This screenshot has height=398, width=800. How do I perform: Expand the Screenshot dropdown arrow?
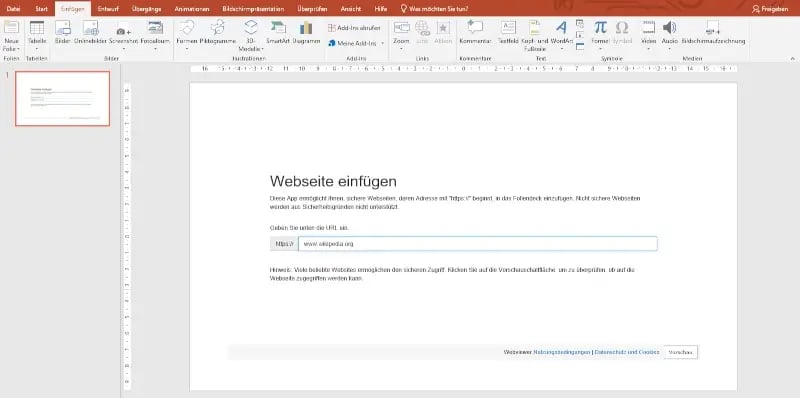tap(123, 49)
